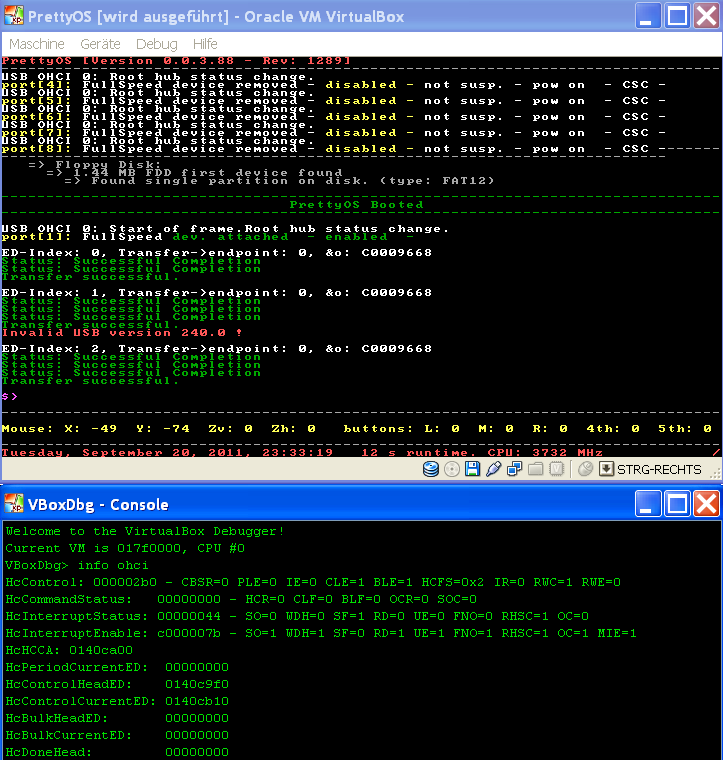Click the HcInterruptStatus register line
723x760 pixels.
click(x=297, y=616)
